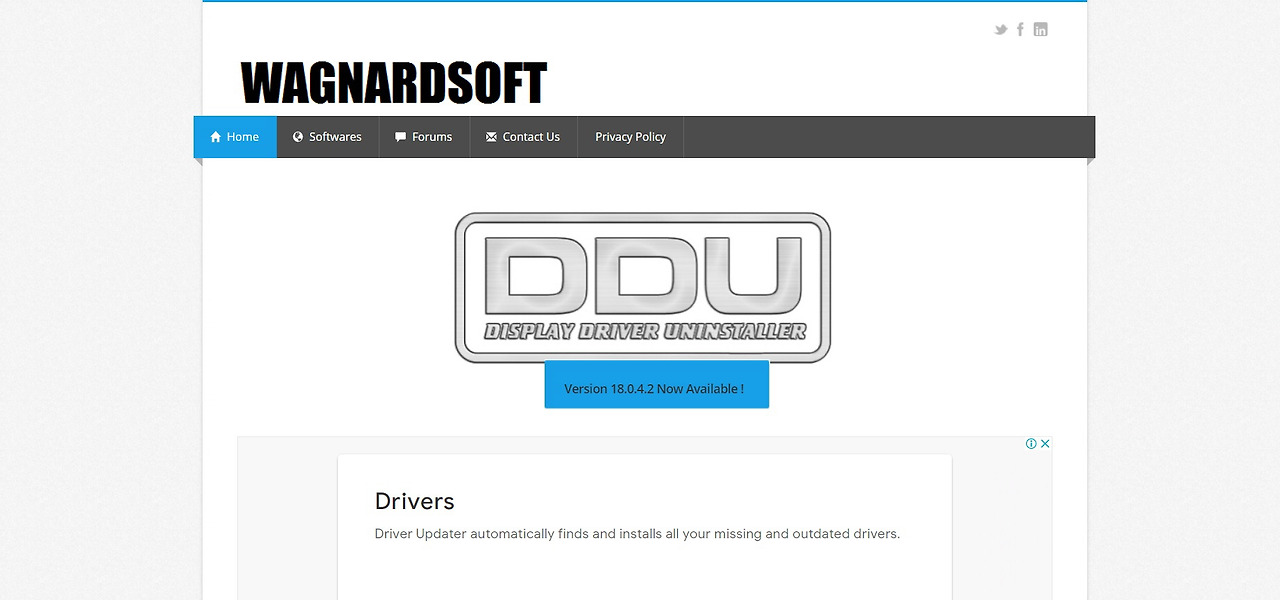Open the AdChoices info icon on the ad
Image resolution: width=1280 pixels, height=600 pixels.
1033,442
